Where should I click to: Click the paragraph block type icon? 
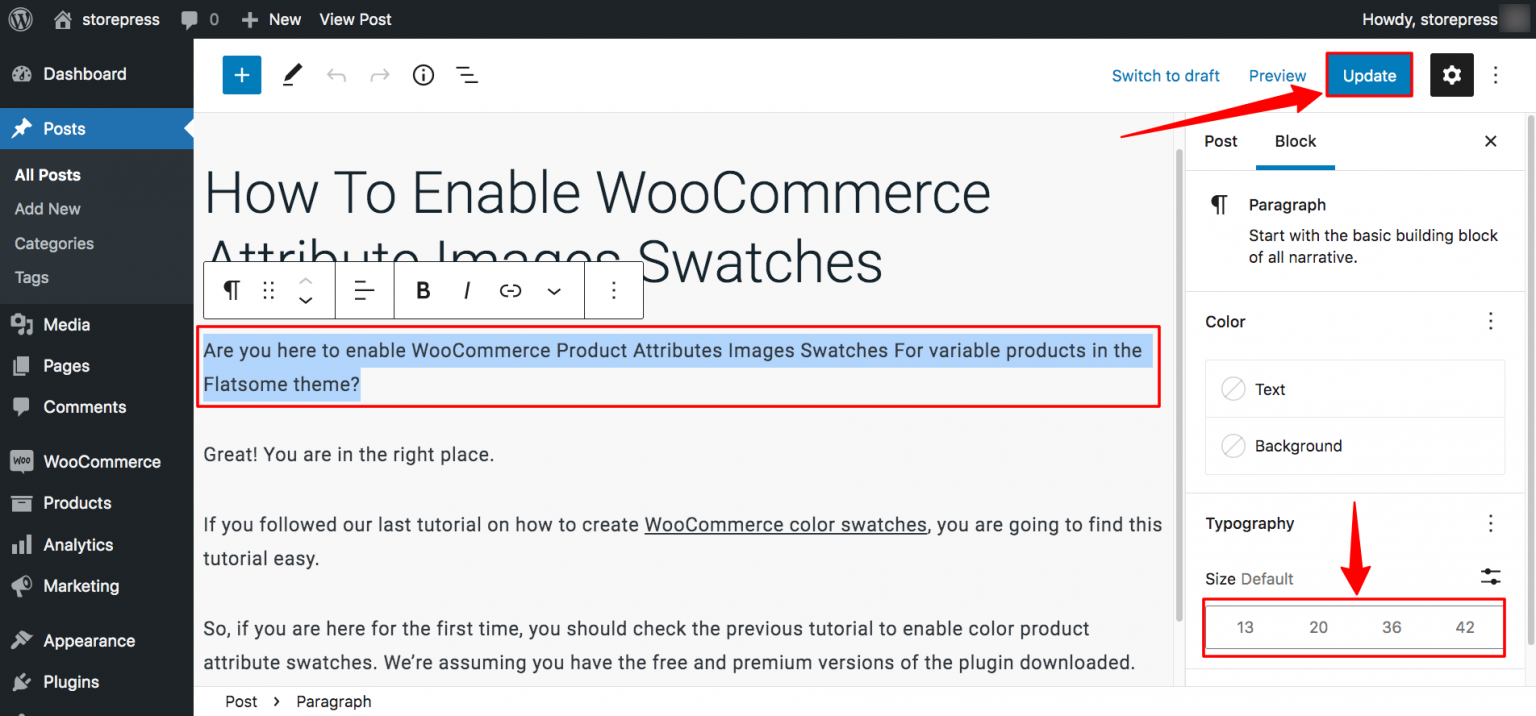tap(231, 290)
